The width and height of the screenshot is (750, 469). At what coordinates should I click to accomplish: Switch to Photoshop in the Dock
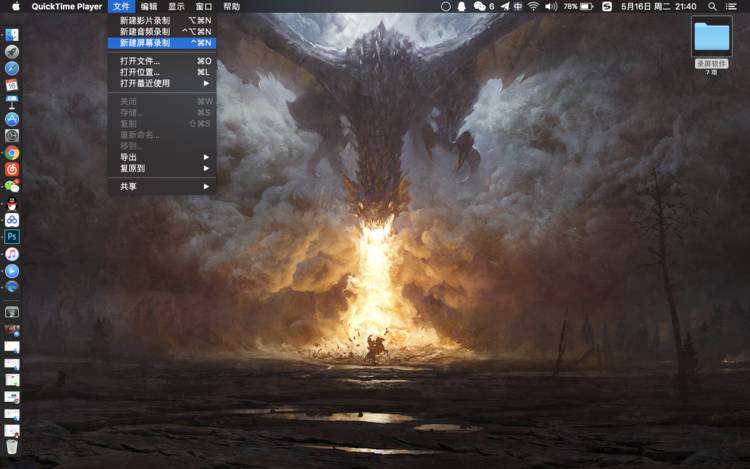click(12, 237)
